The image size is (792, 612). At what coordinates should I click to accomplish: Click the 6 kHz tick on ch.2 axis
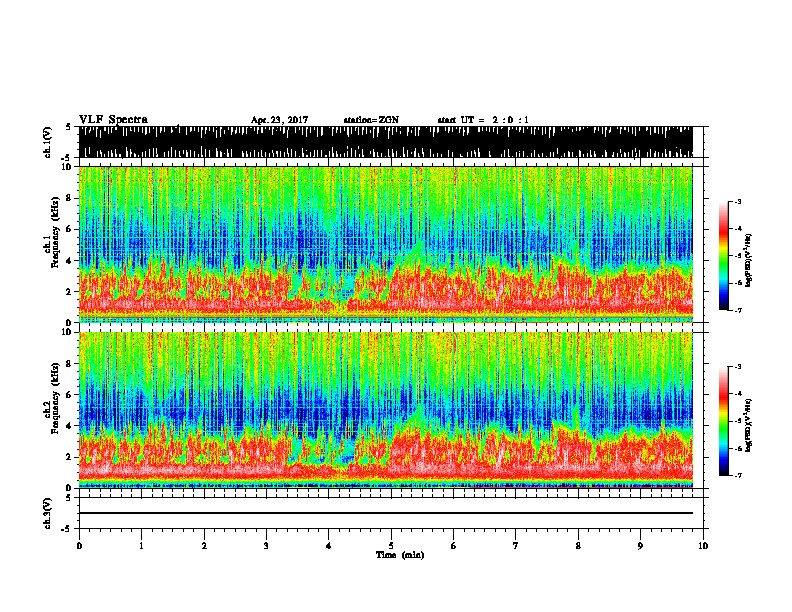tap(70, 395)
